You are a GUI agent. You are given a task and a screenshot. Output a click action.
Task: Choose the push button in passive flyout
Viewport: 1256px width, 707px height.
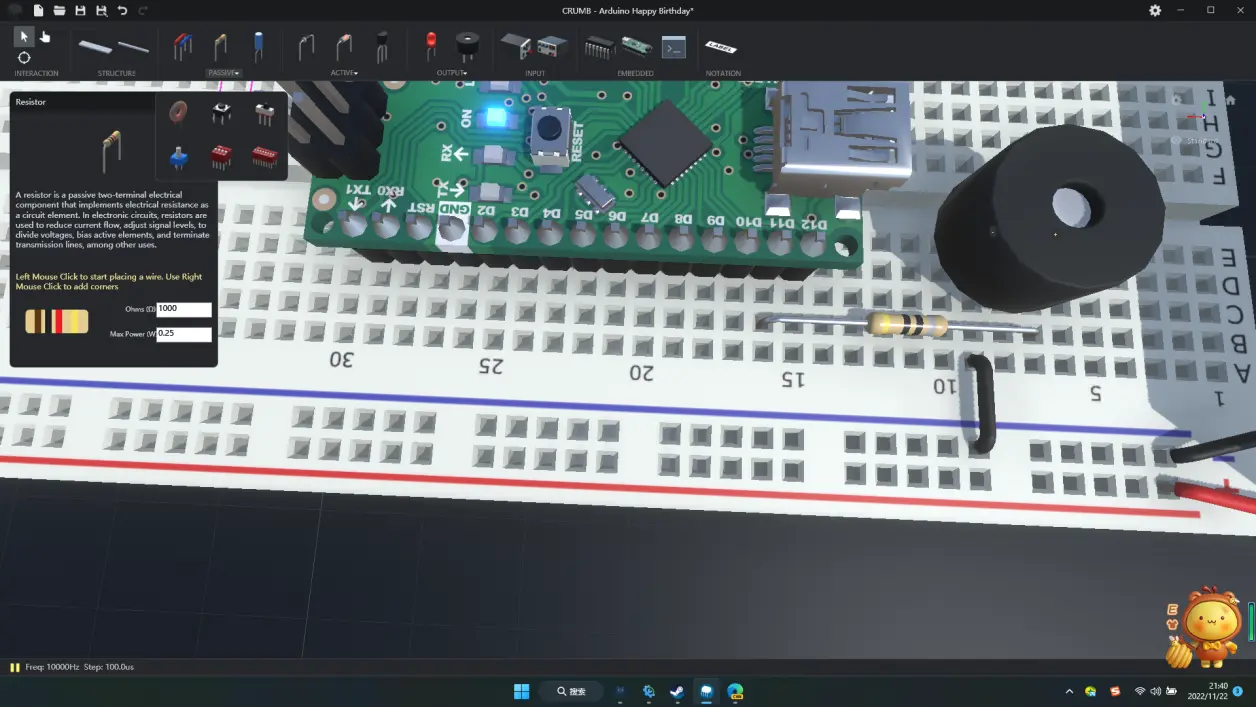pyautogui.click(x=222, y=113)
